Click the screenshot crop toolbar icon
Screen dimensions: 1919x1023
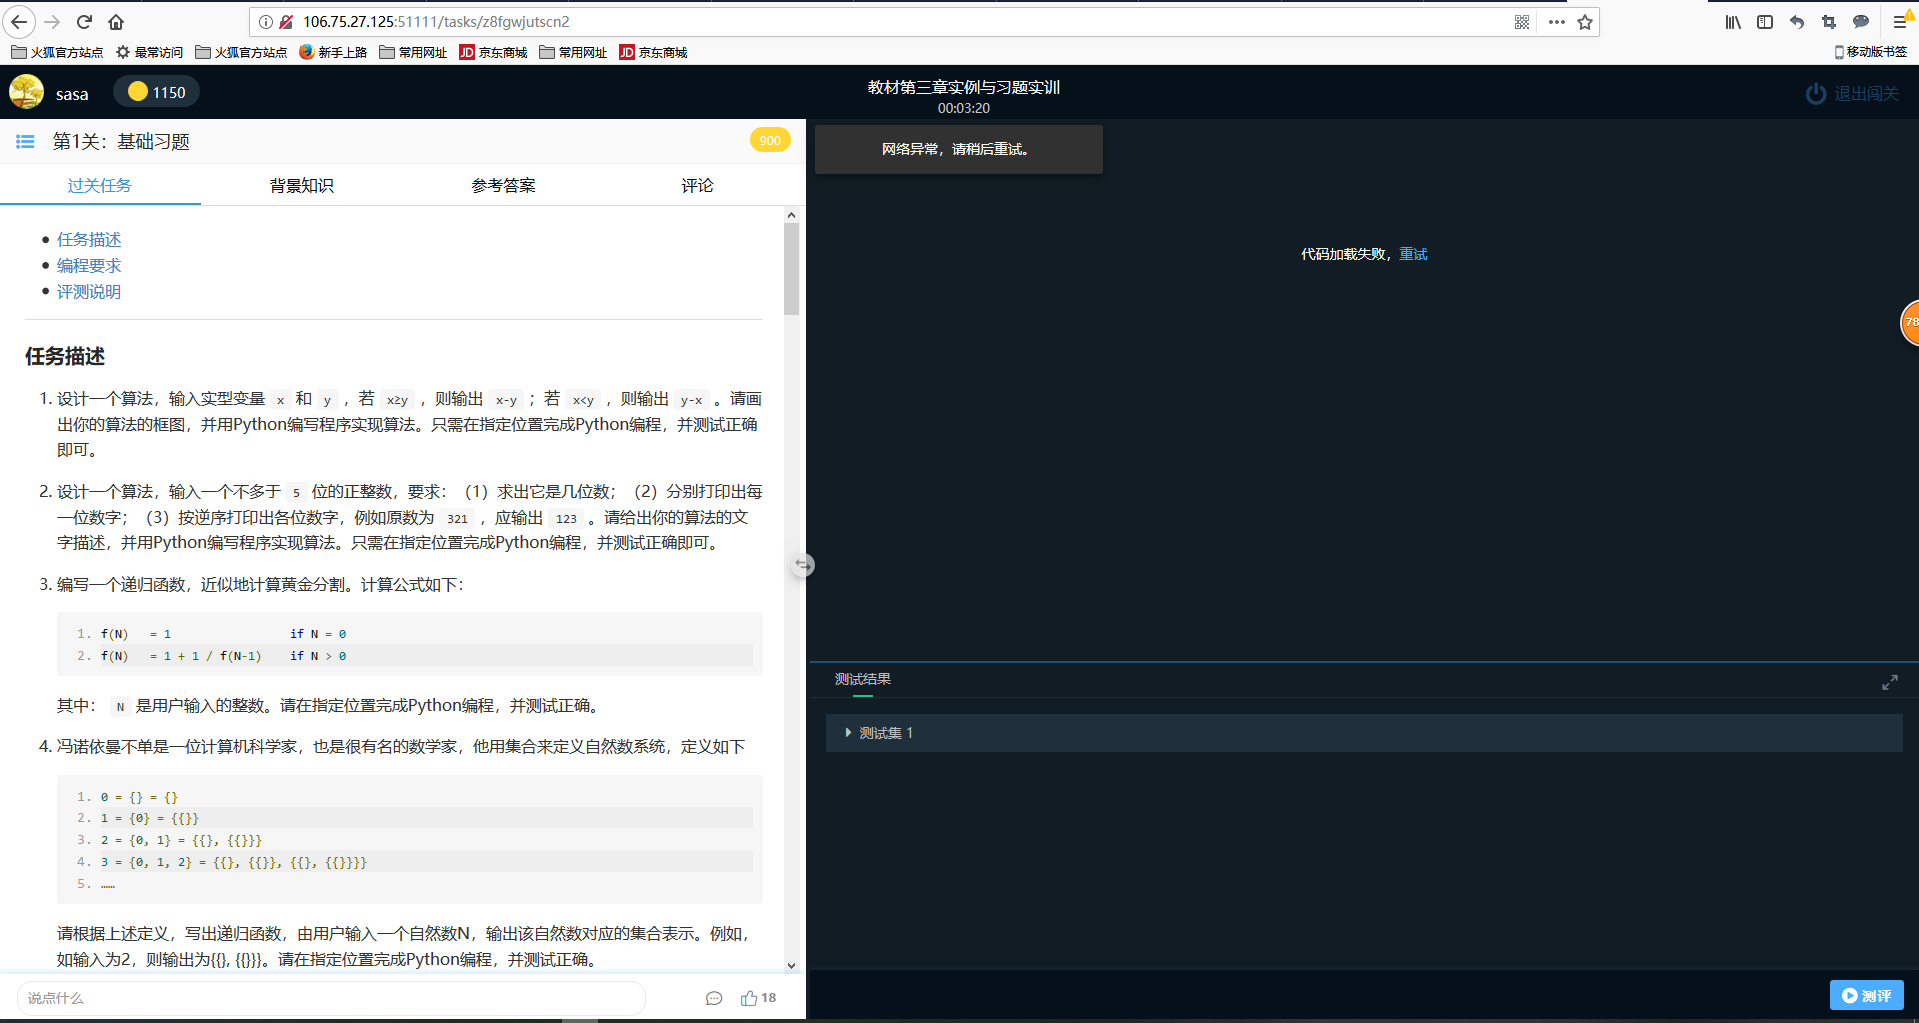tap(1829, 22)
